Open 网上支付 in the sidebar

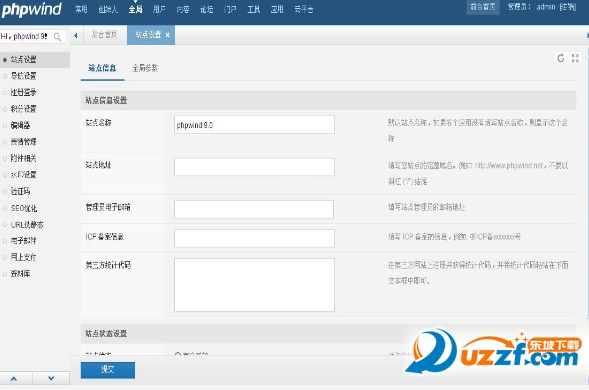pos(23,257)
